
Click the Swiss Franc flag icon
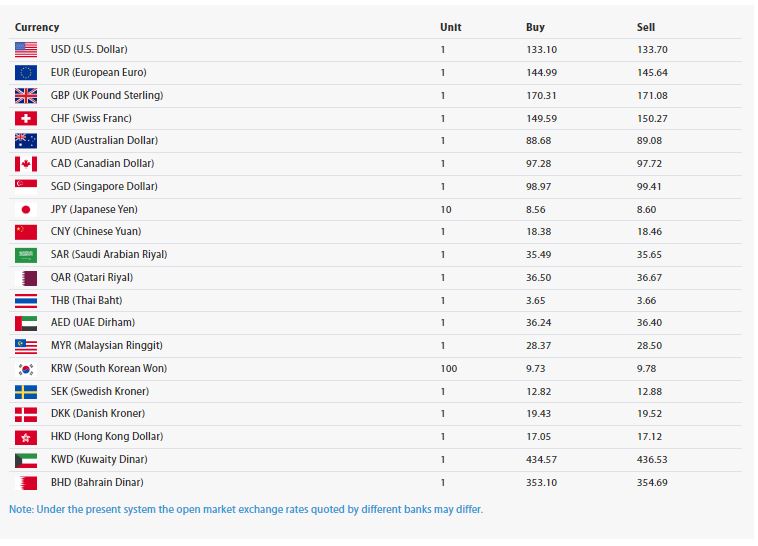click(x=26, y=118)
